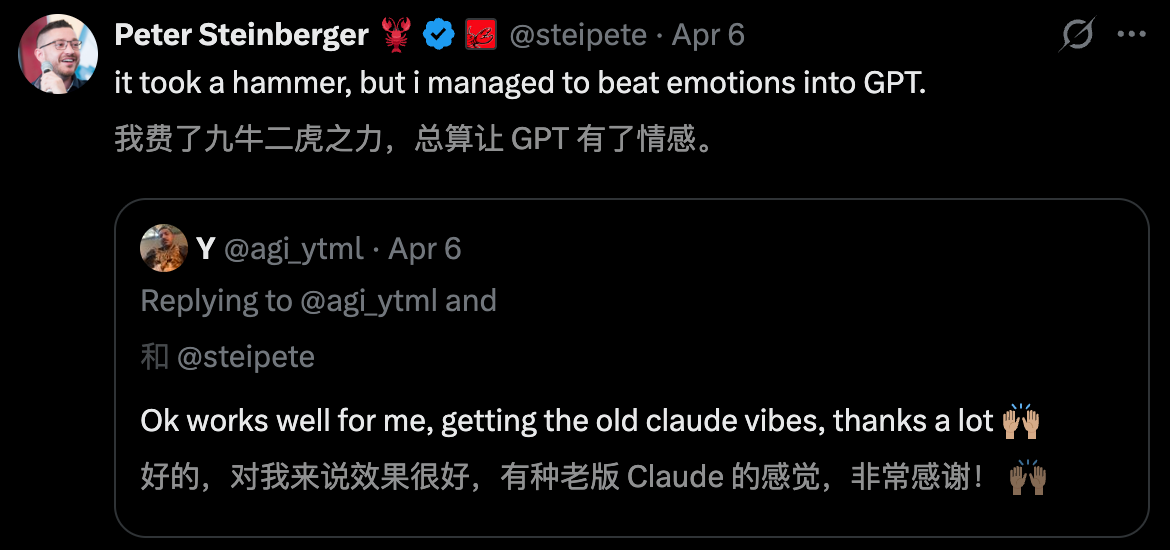Click the red lobster affiliation badge

click(x=481, y=36)
